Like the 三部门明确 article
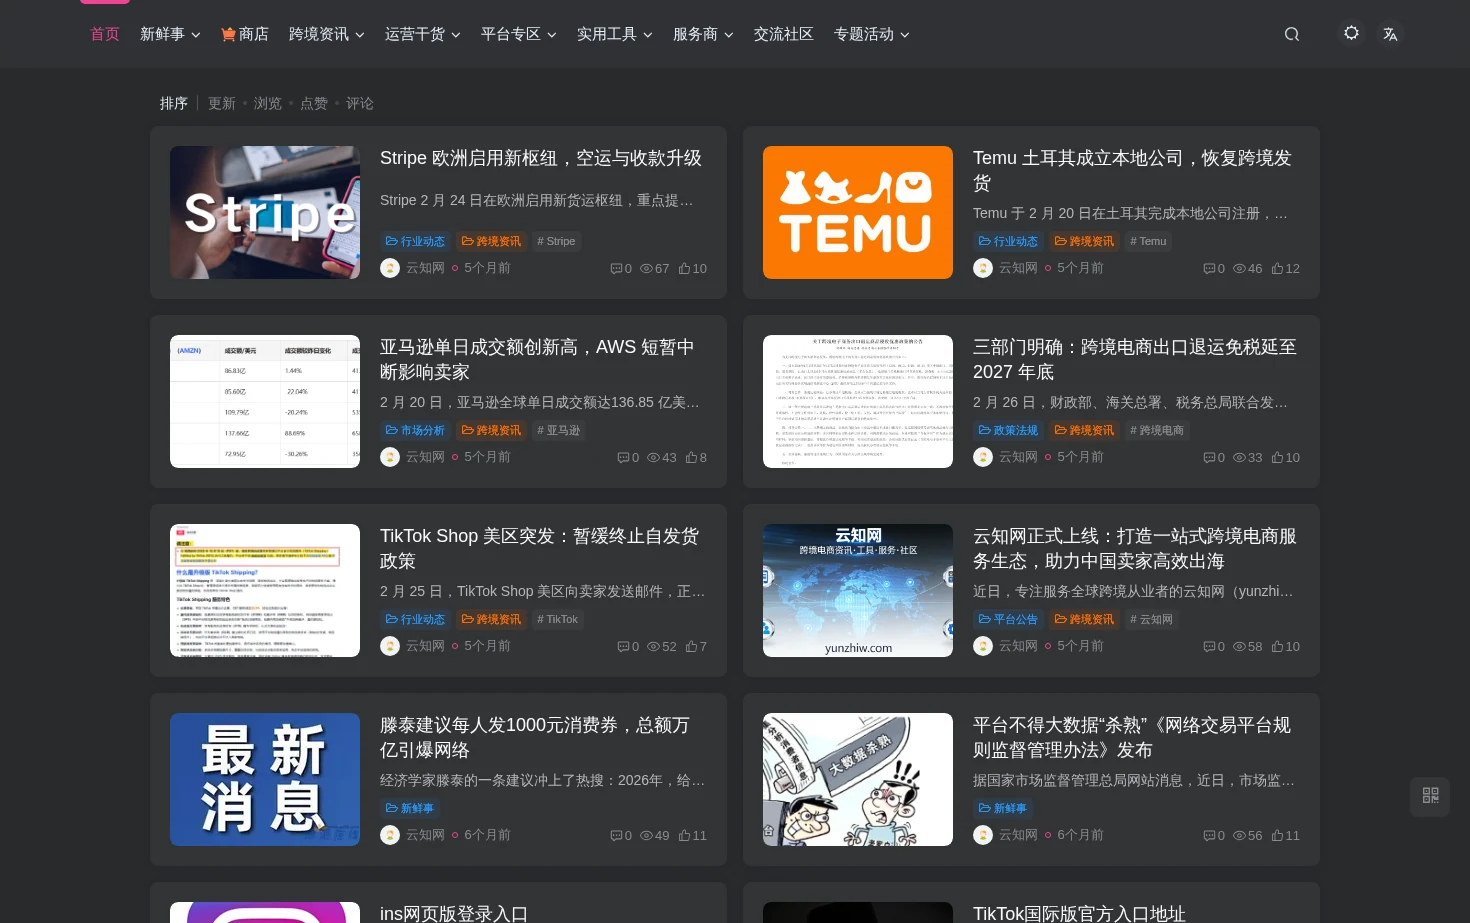 click(1278, 458)
